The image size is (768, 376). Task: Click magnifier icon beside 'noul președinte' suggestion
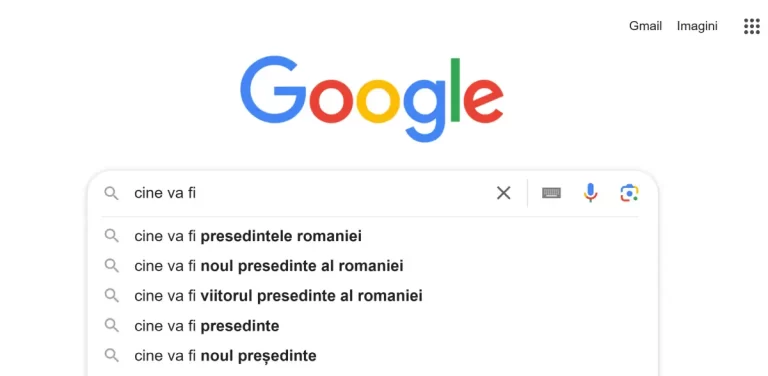coord(112,355)
